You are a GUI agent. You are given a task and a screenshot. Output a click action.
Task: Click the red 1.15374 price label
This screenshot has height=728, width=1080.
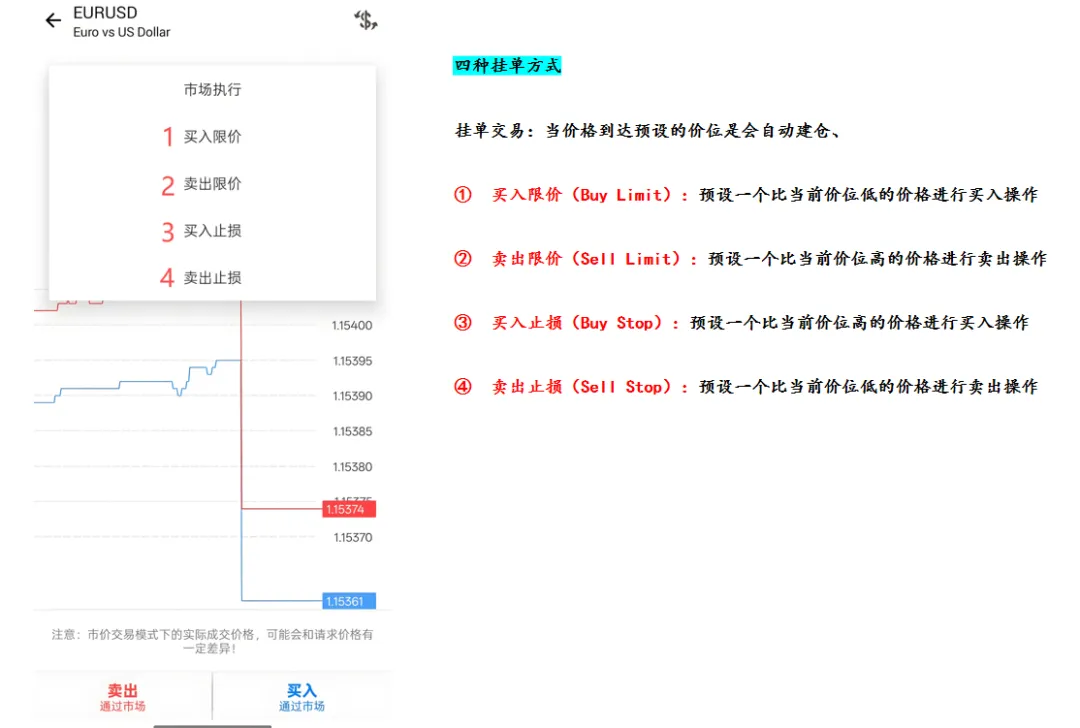click(x=349, y=510)
